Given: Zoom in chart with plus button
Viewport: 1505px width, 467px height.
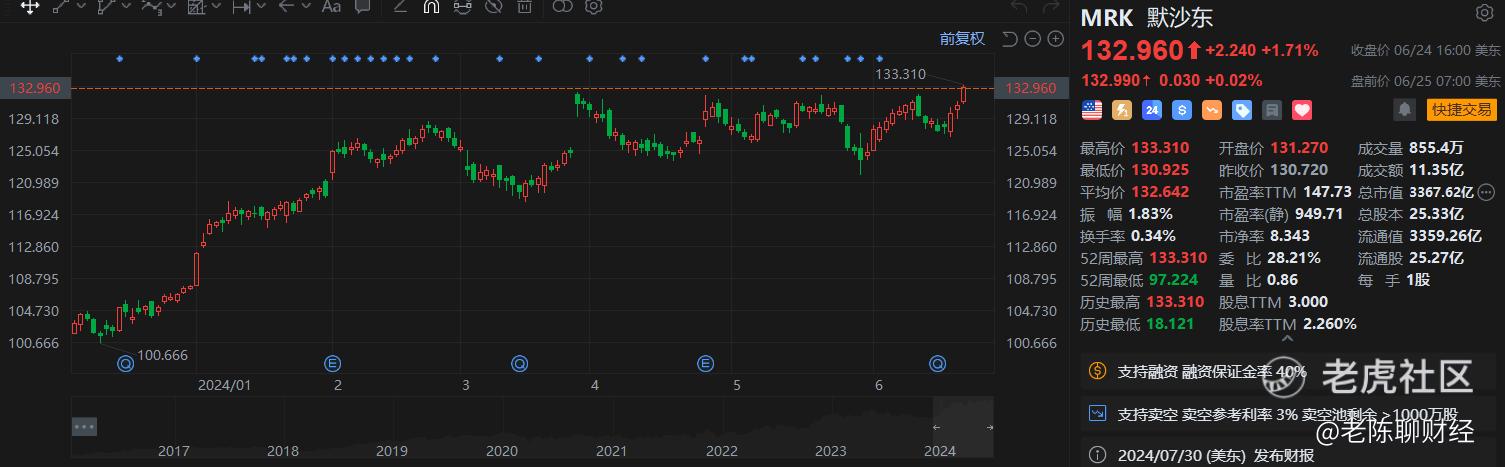Looking at the screenshot, I should [x=1054, y=39].
